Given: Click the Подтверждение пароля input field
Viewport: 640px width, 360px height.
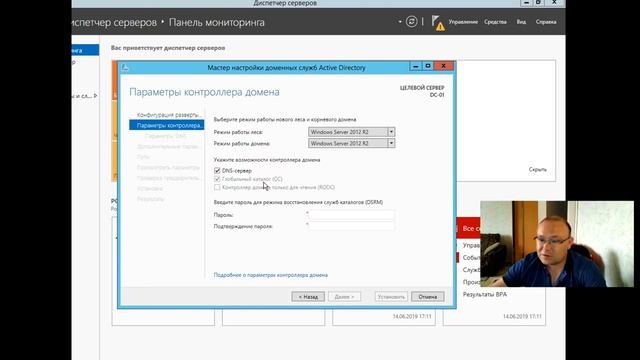Looking at the screenshot, I should 351,226.
